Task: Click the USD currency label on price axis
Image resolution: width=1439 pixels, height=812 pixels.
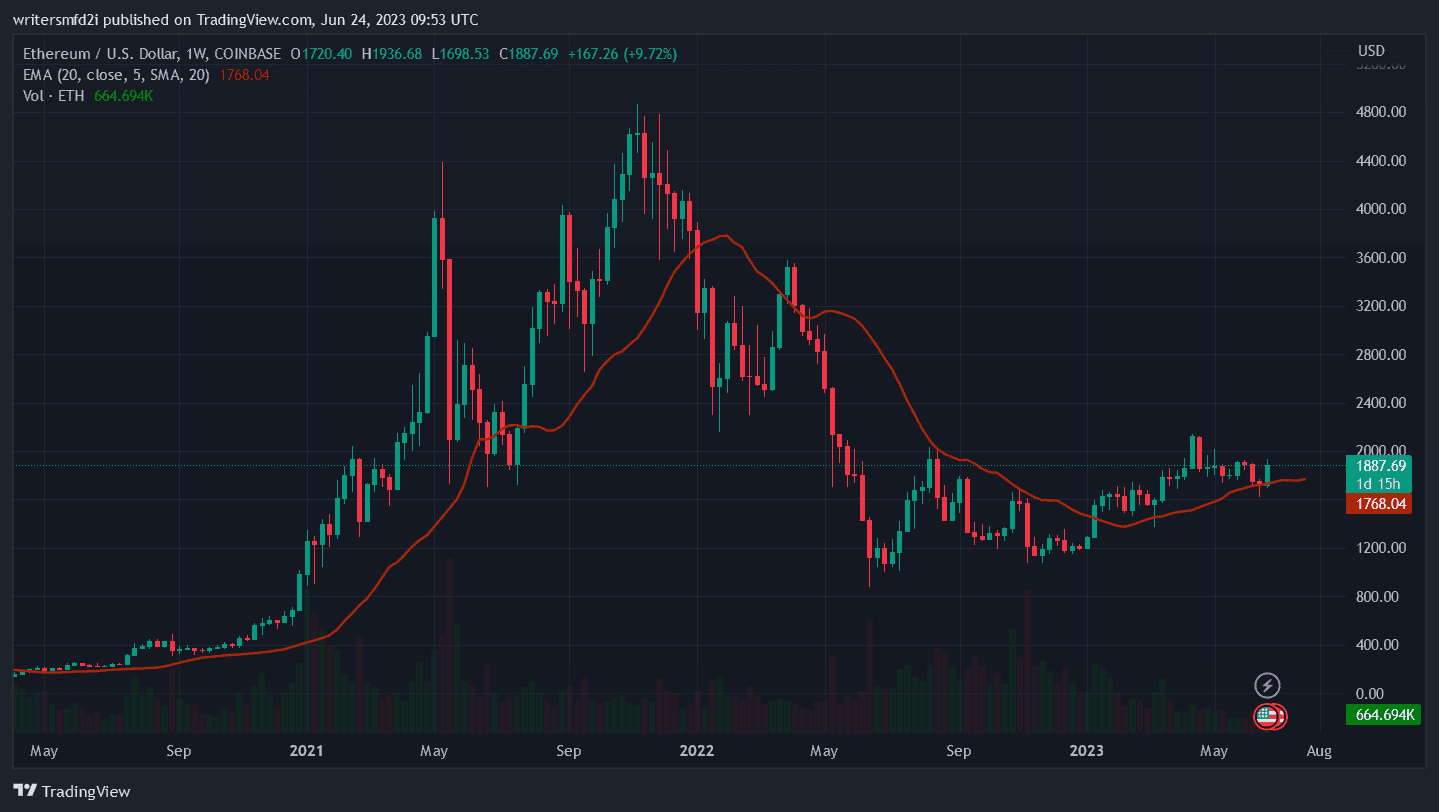Action: tap(1371, 50)
